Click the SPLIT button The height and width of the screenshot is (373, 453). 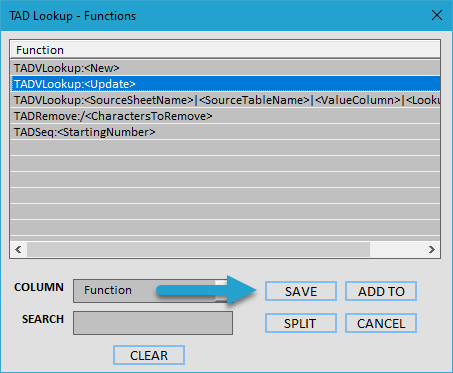301,323
